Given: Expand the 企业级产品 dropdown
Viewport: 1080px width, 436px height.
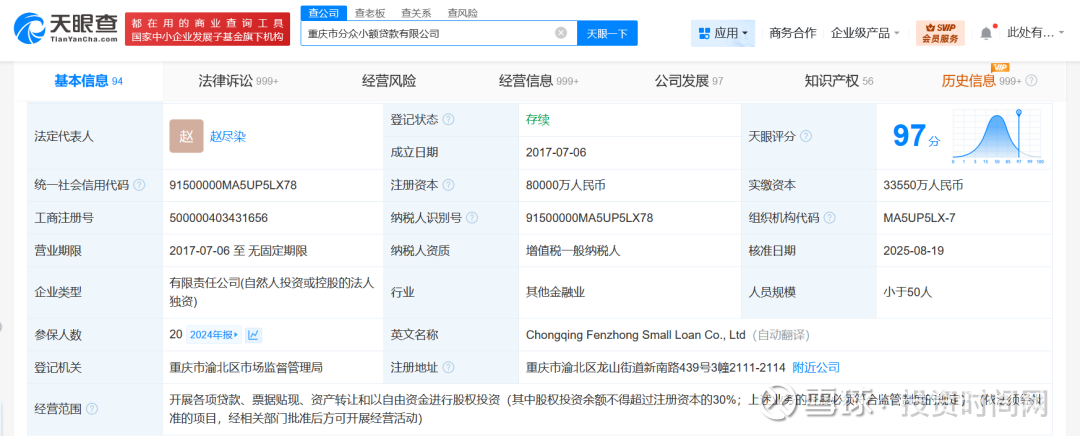Looking at the screenshot, I should (866, 32).
